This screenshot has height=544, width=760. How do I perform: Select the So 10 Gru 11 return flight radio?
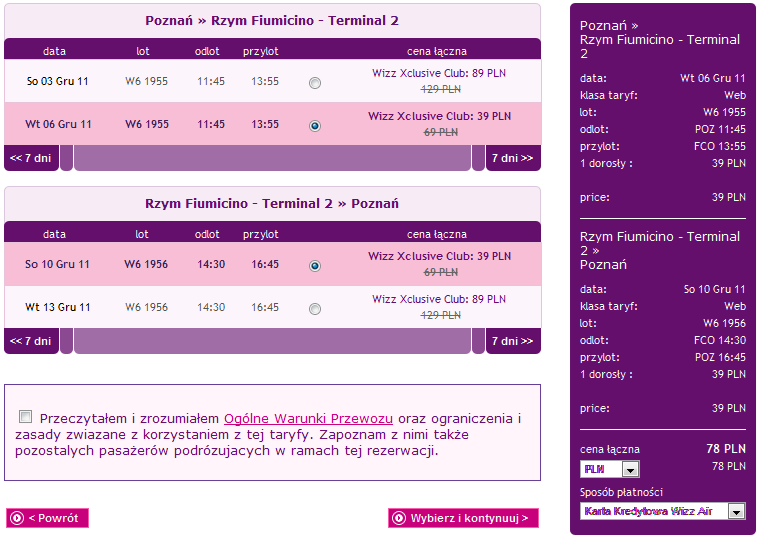pos(315,266)
